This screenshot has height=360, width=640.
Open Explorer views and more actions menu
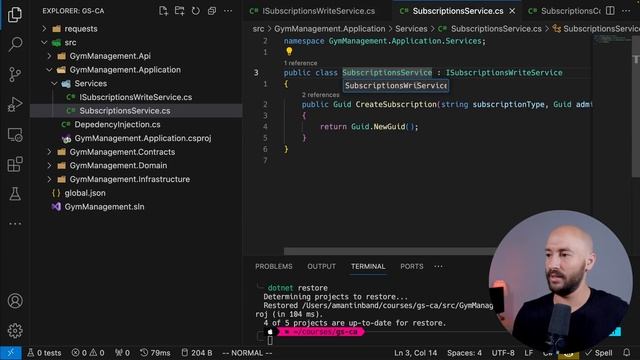[228, 11]
